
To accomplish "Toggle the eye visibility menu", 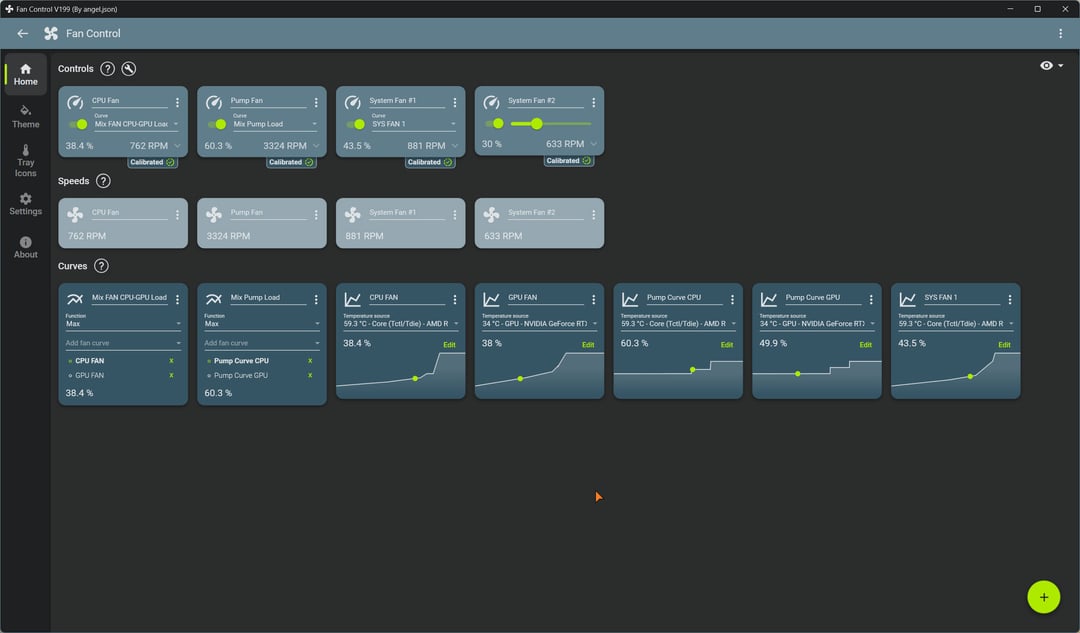I will tap(1051, 65).
